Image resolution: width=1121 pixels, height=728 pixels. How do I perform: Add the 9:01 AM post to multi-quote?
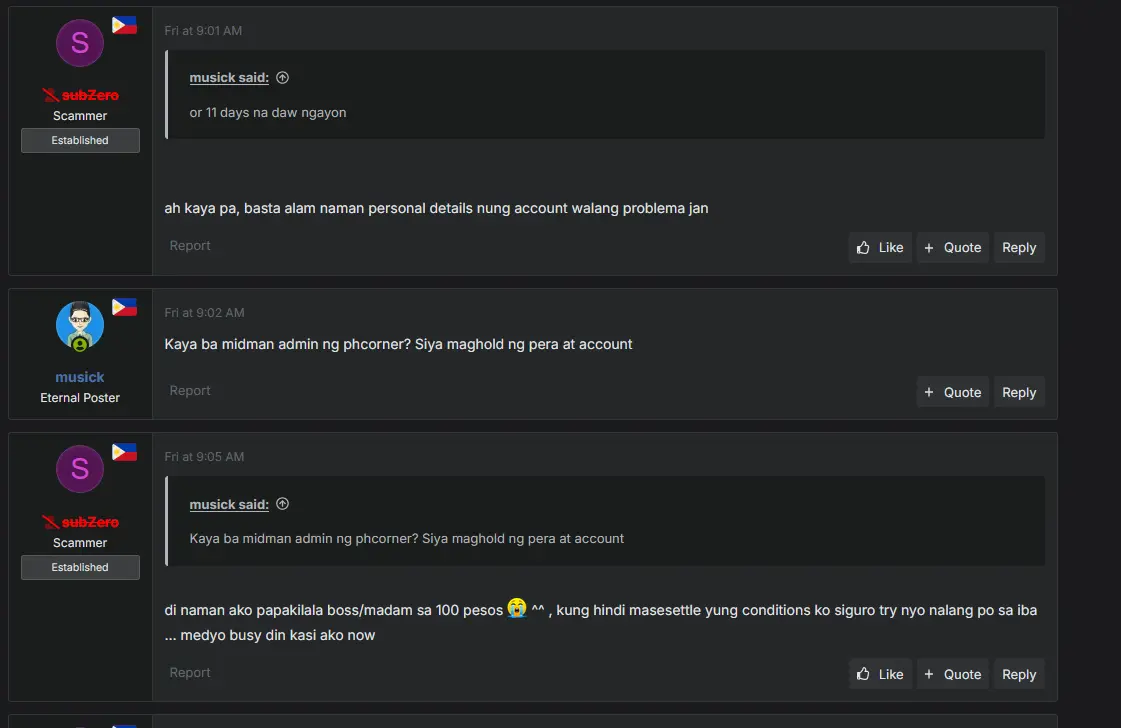pyautogui.click(x=952, y=247)
